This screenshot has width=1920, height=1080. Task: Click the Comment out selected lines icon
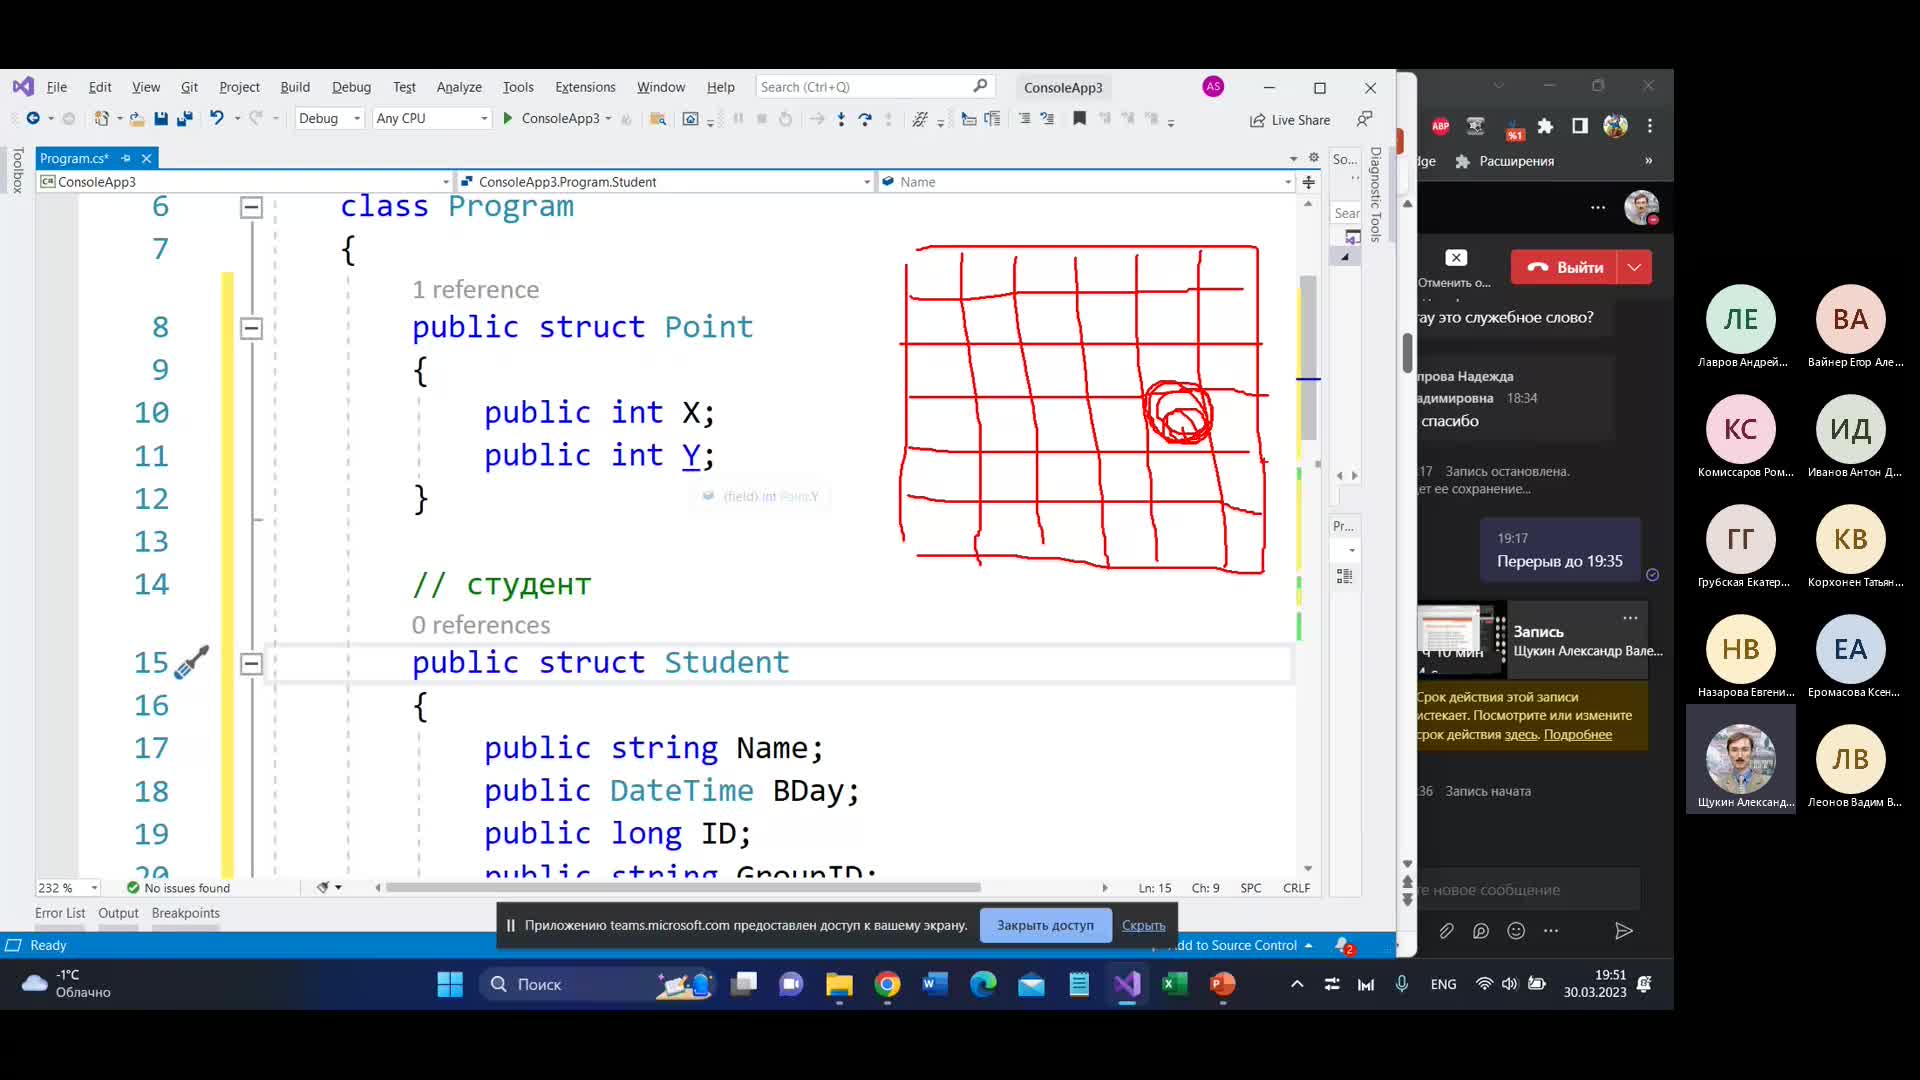[x=1024, y=119]
